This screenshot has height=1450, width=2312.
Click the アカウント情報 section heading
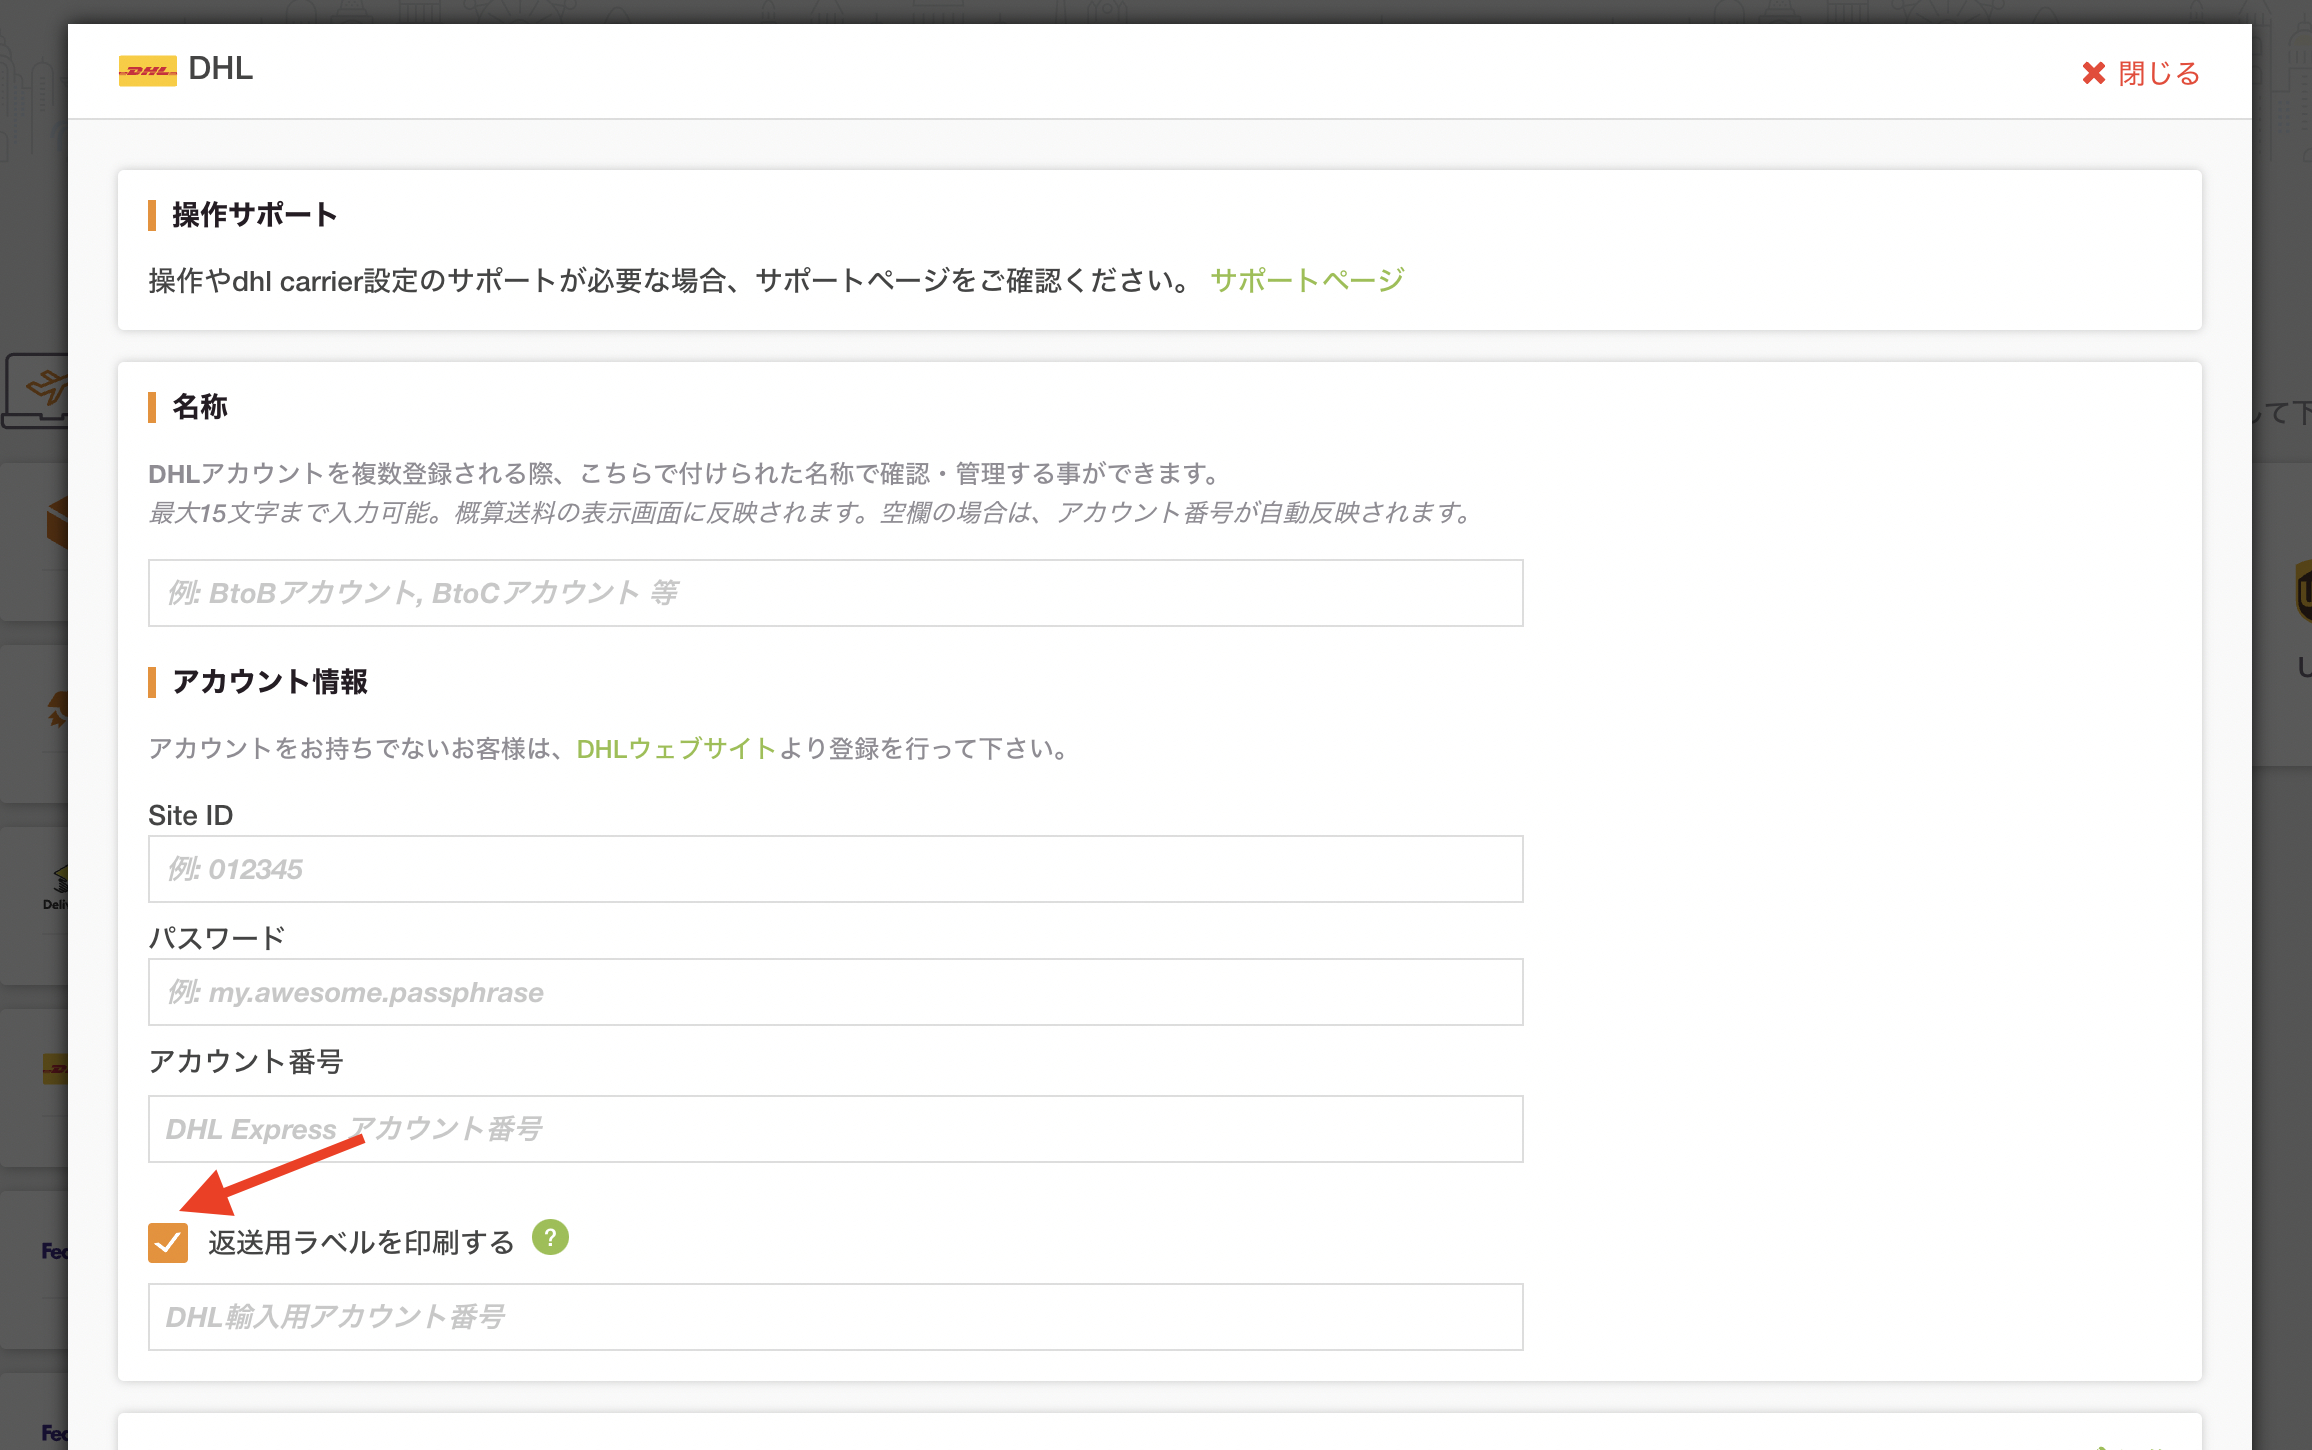(270, 682)
